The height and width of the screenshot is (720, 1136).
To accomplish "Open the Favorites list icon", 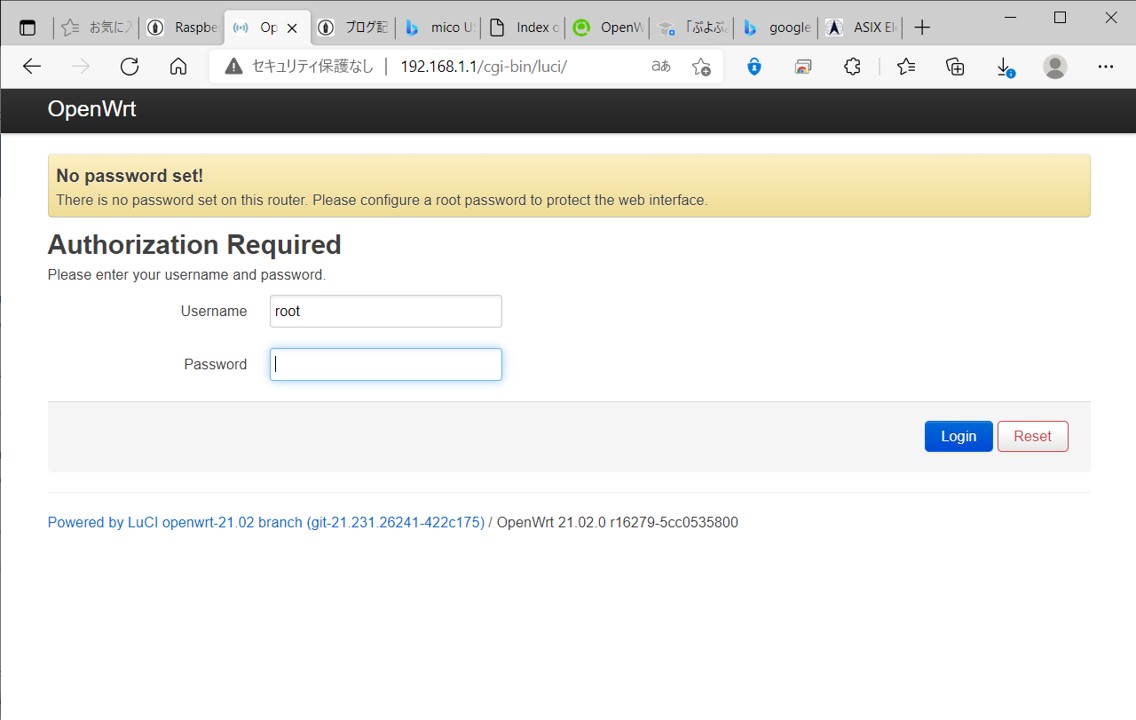I will coord(906,67).
